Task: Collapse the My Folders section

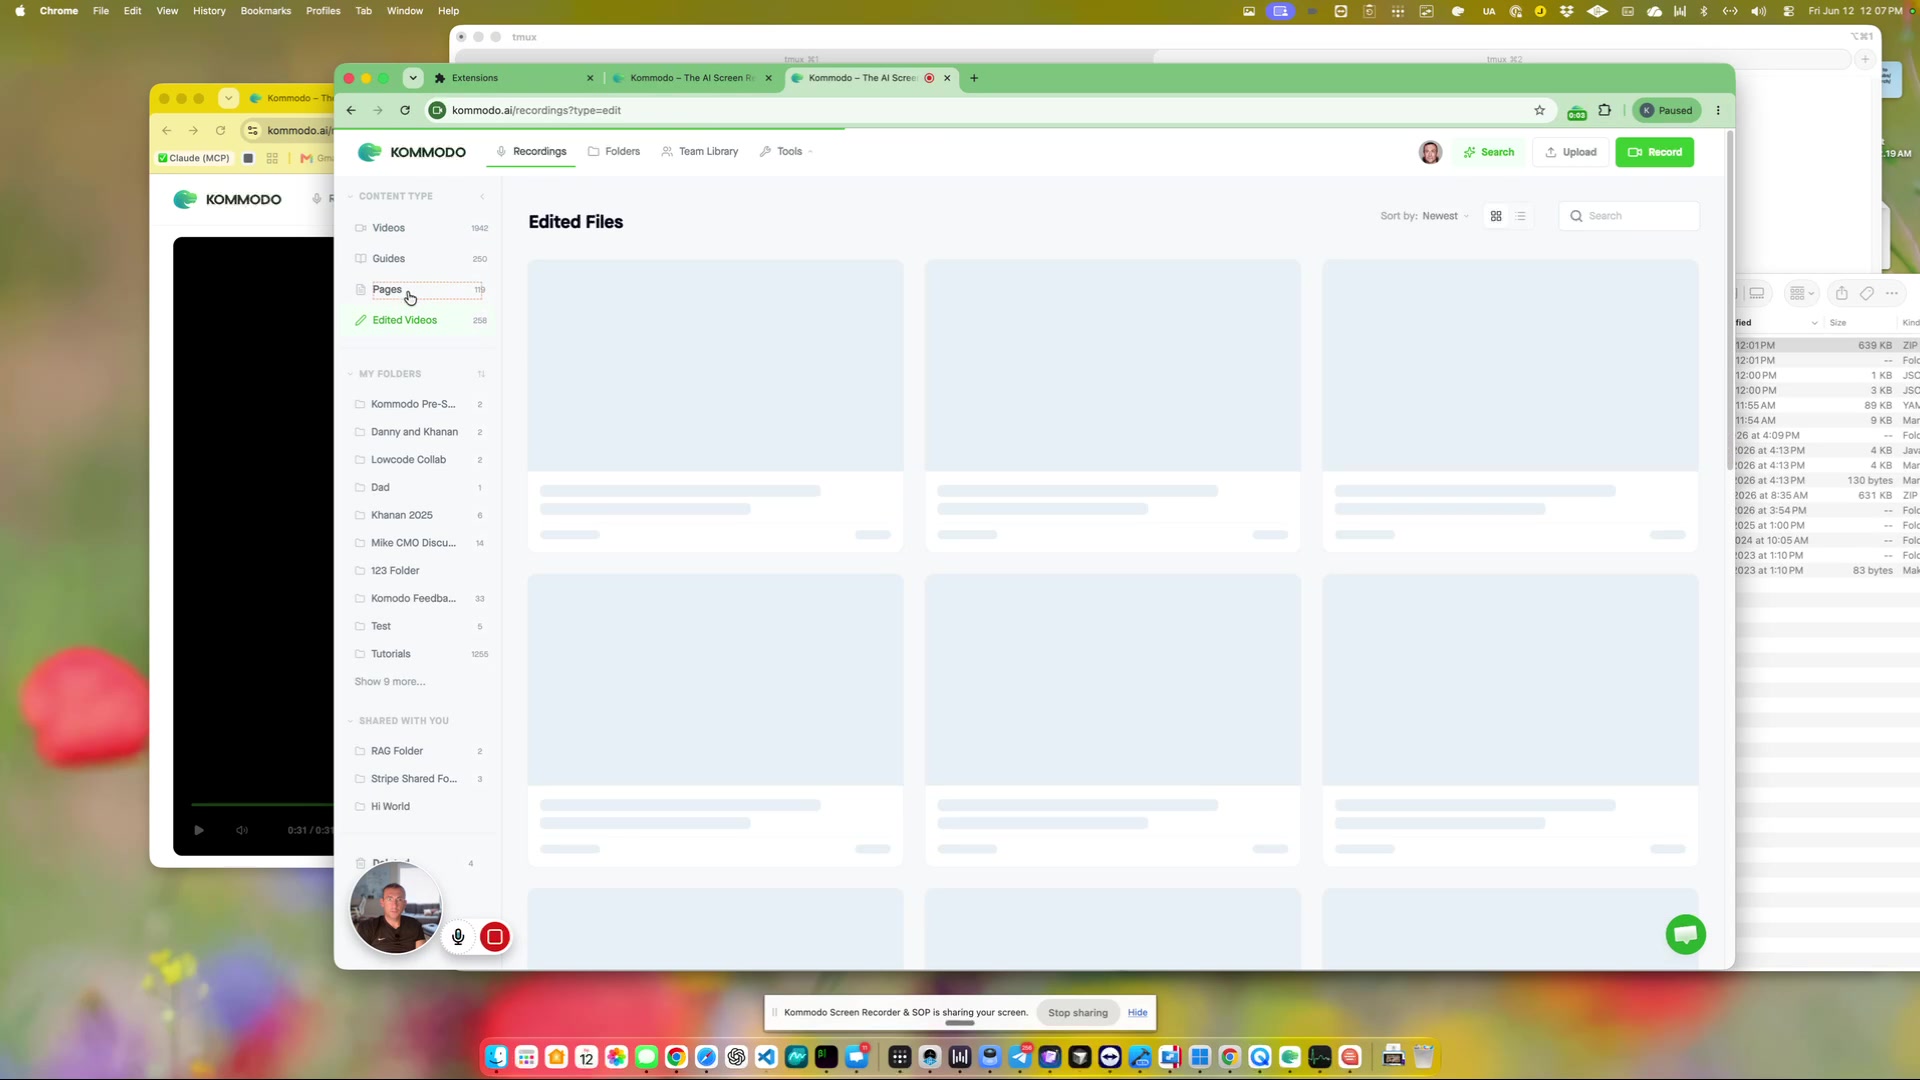Action: pos(351,374)
